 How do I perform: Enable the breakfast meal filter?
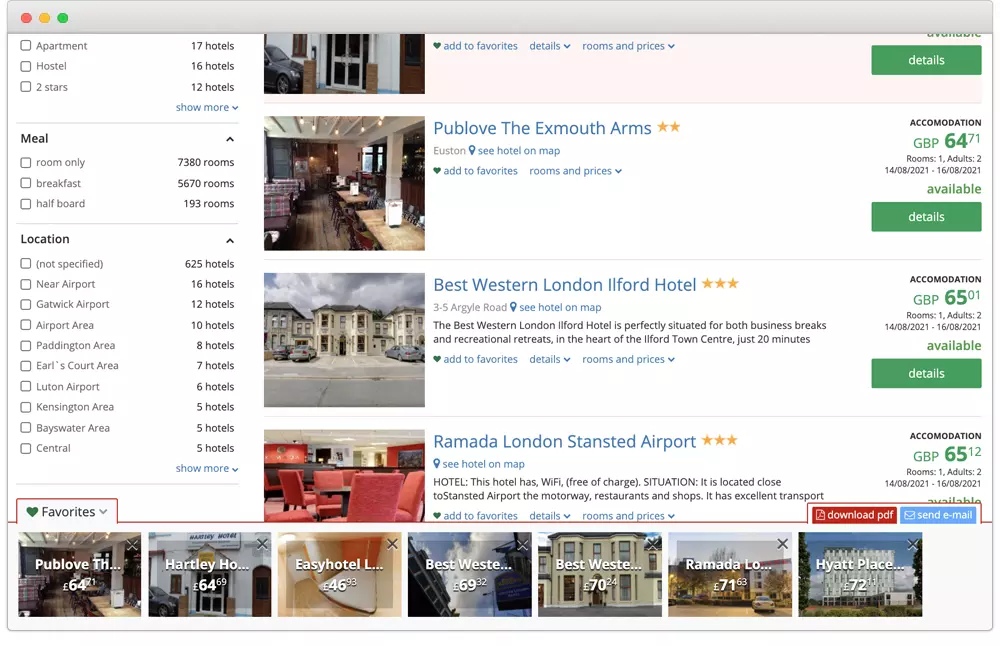click(x=26, y=183)
